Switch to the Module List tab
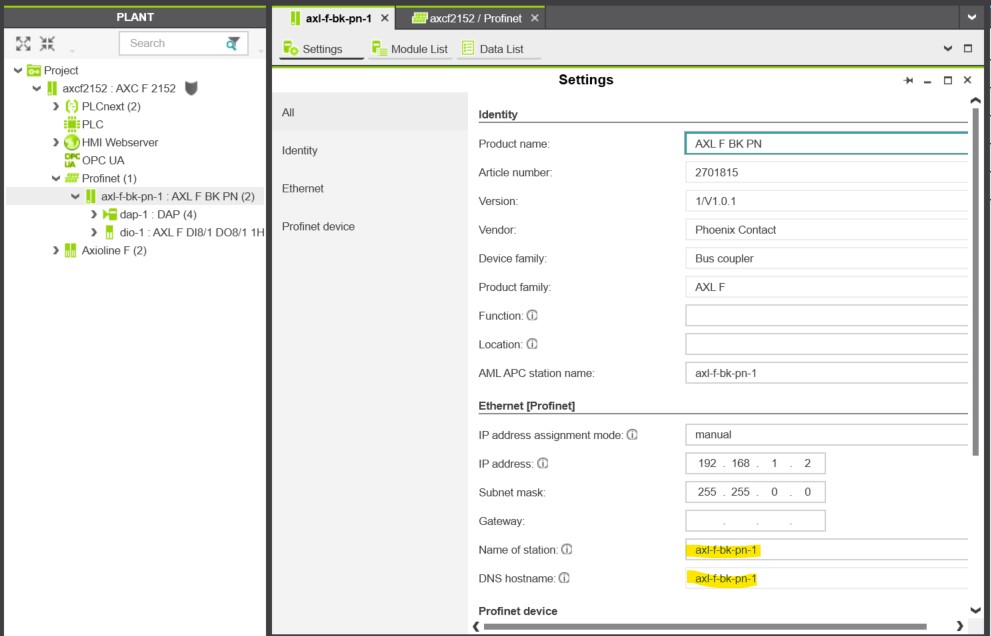The image size is (991, 636). pyautogui.click(x=410, y=49)
